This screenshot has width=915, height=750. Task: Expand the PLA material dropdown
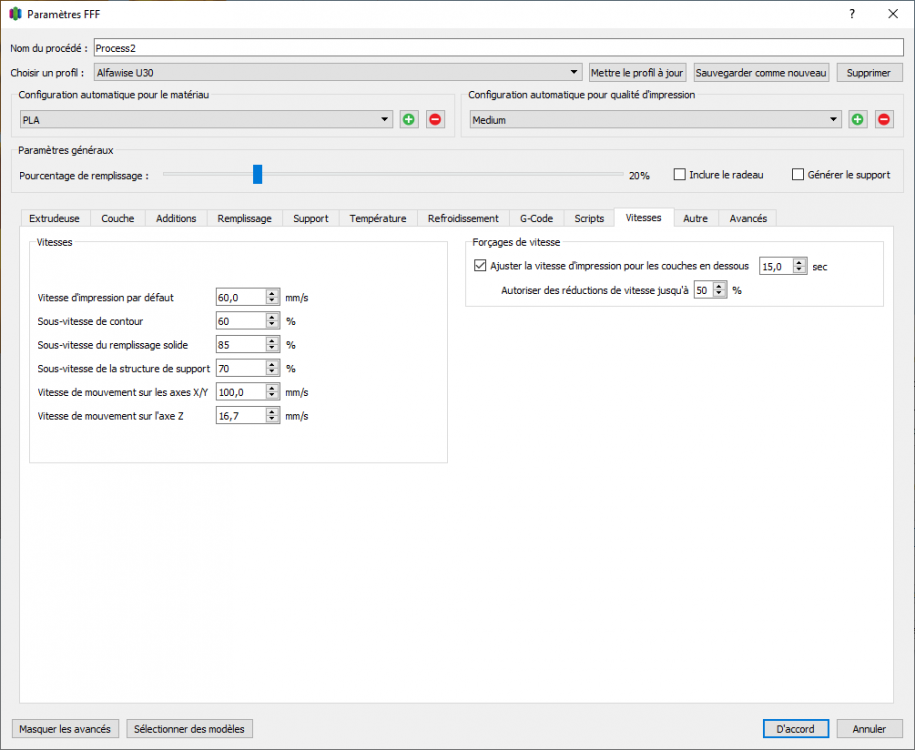tap(206, 120)
